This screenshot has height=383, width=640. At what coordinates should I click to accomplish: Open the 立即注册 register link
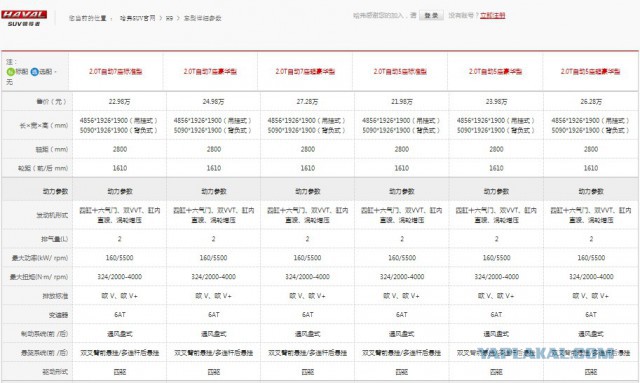tap(493, 16)
